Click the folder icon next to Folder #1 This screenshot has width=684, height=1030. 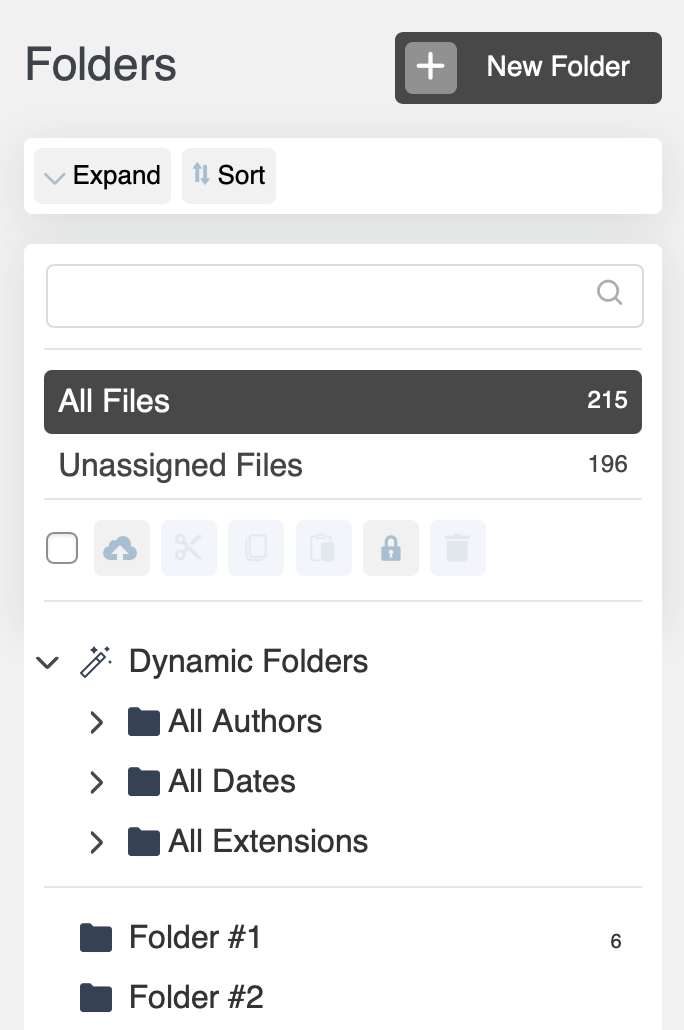[96, 937]
